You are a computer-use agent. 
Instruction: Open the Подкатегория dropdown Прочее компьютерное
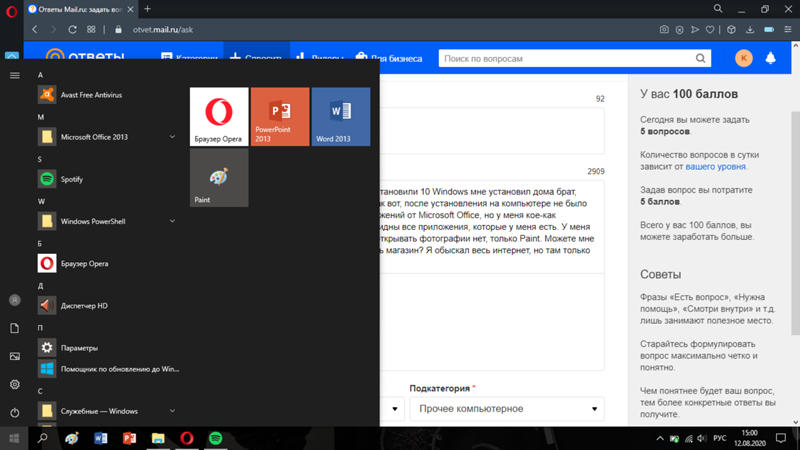tap(507, 409)
